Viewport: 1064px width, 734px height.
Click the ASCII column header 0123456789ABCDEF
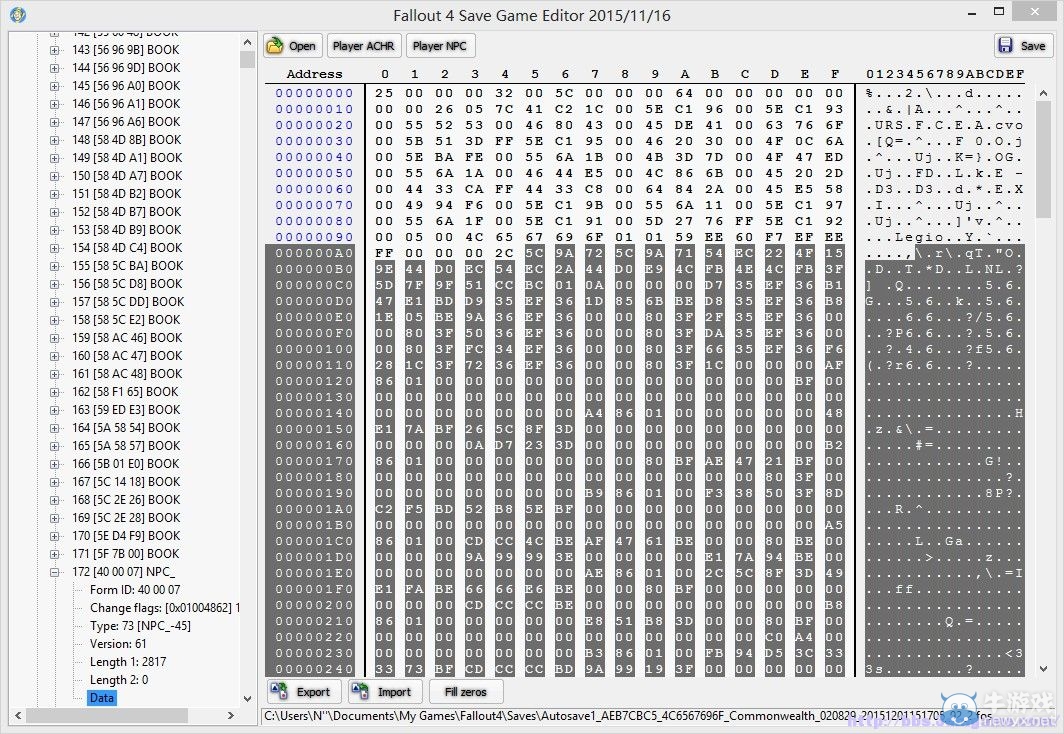[x=945, y=74]
